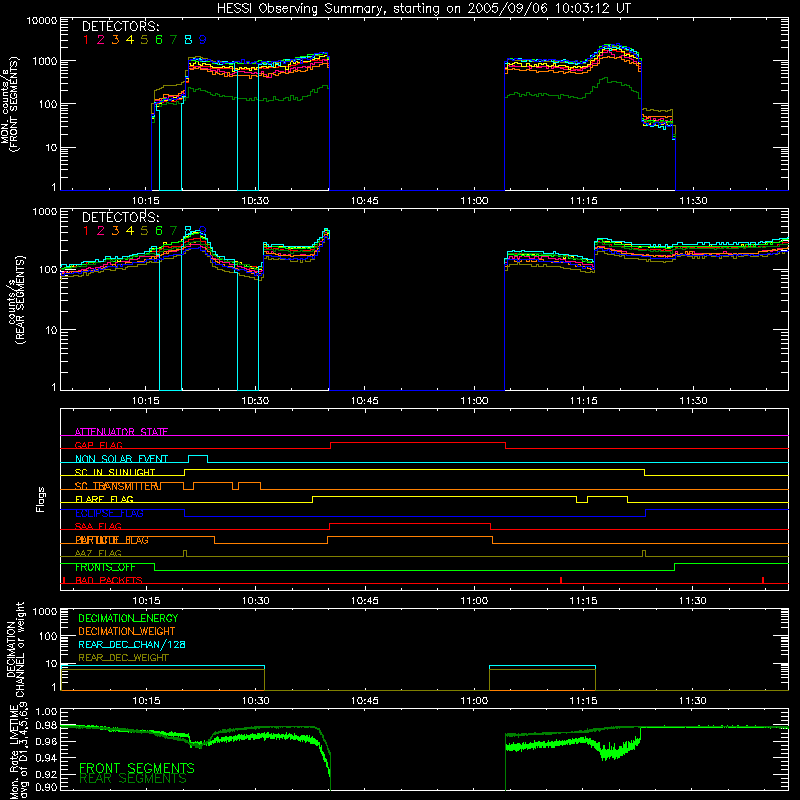Click the 10:45 time tick under rear segments plot
800x800 pixels.
tap(365, 401)
